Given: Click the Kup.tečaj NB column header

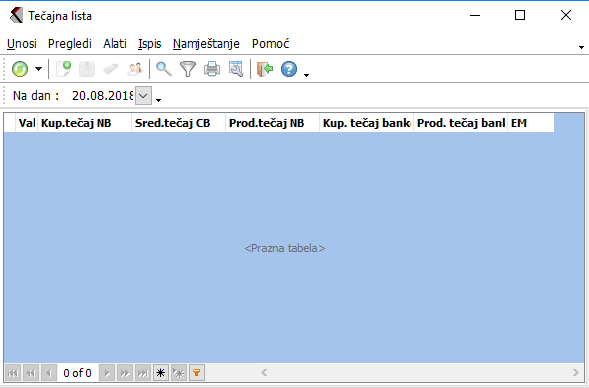Looking at the screenshot, I should pos(85,123).
